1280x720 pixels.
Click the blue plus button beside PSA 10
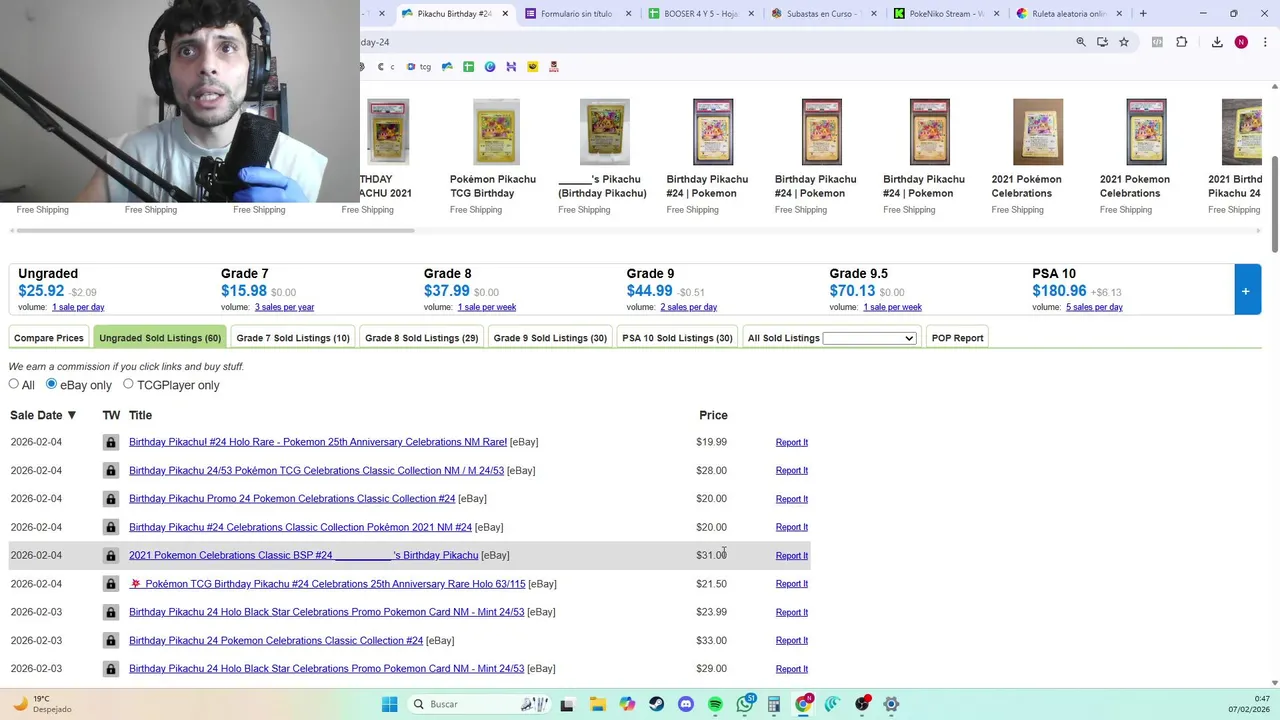[1247, 291]
